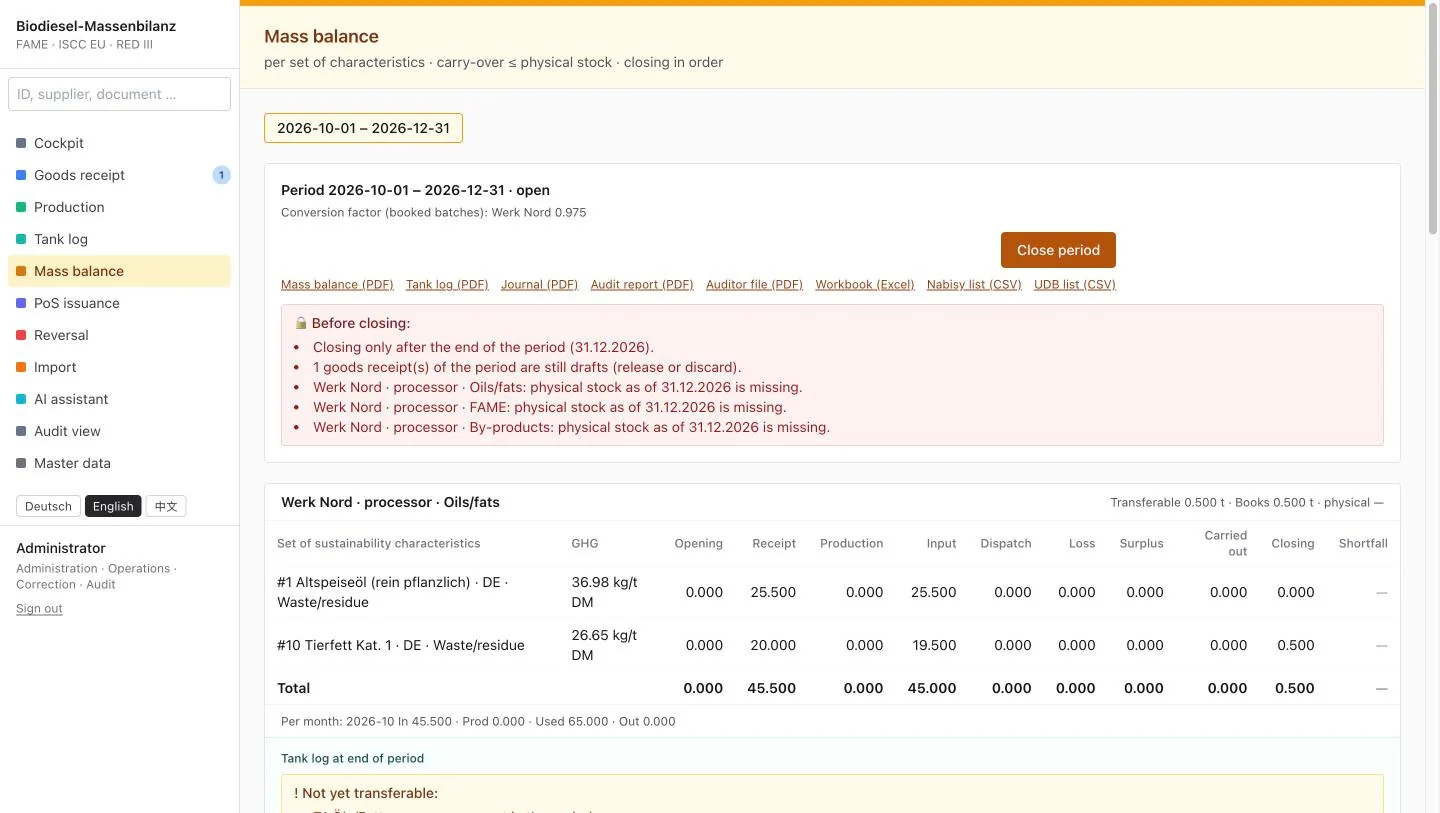
Task: Click receipt value 25.500 for Altspeiseöl
Action: [773, 592]
